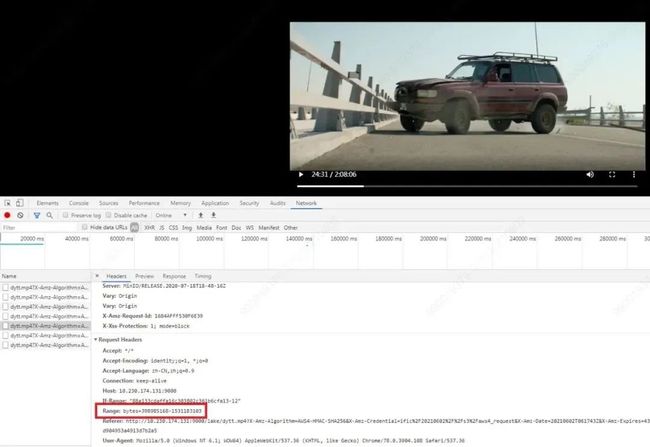650x447 pixels.
Task: Activate the inspect element picker icon
Action: pos(7,203)
